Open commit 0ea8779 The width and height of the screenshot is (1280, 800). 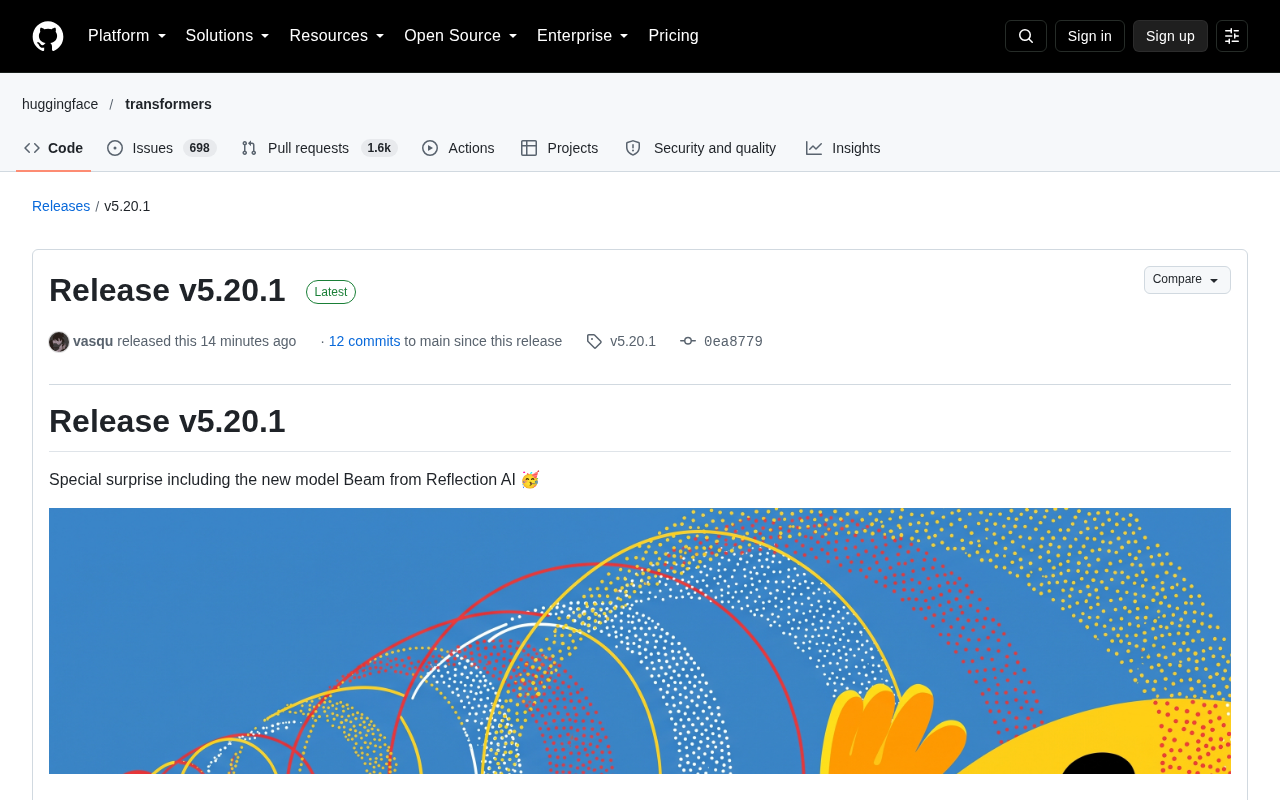tap(733, 341)
